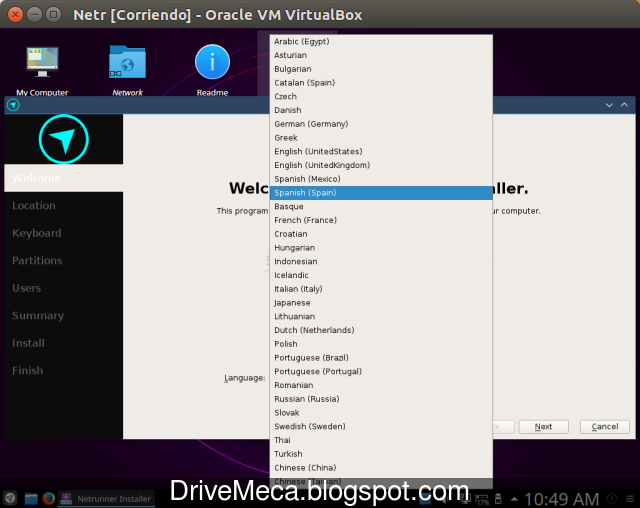Select Hungarian language
This screenshot has height=508, width=640.
381,248
